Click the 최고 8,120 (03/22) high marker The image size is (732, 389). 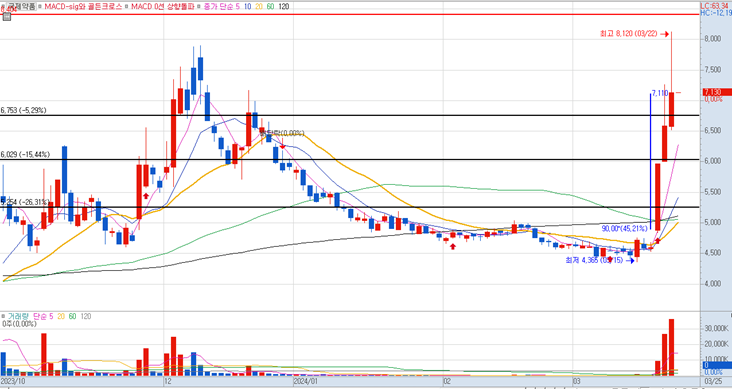point(635,34)
